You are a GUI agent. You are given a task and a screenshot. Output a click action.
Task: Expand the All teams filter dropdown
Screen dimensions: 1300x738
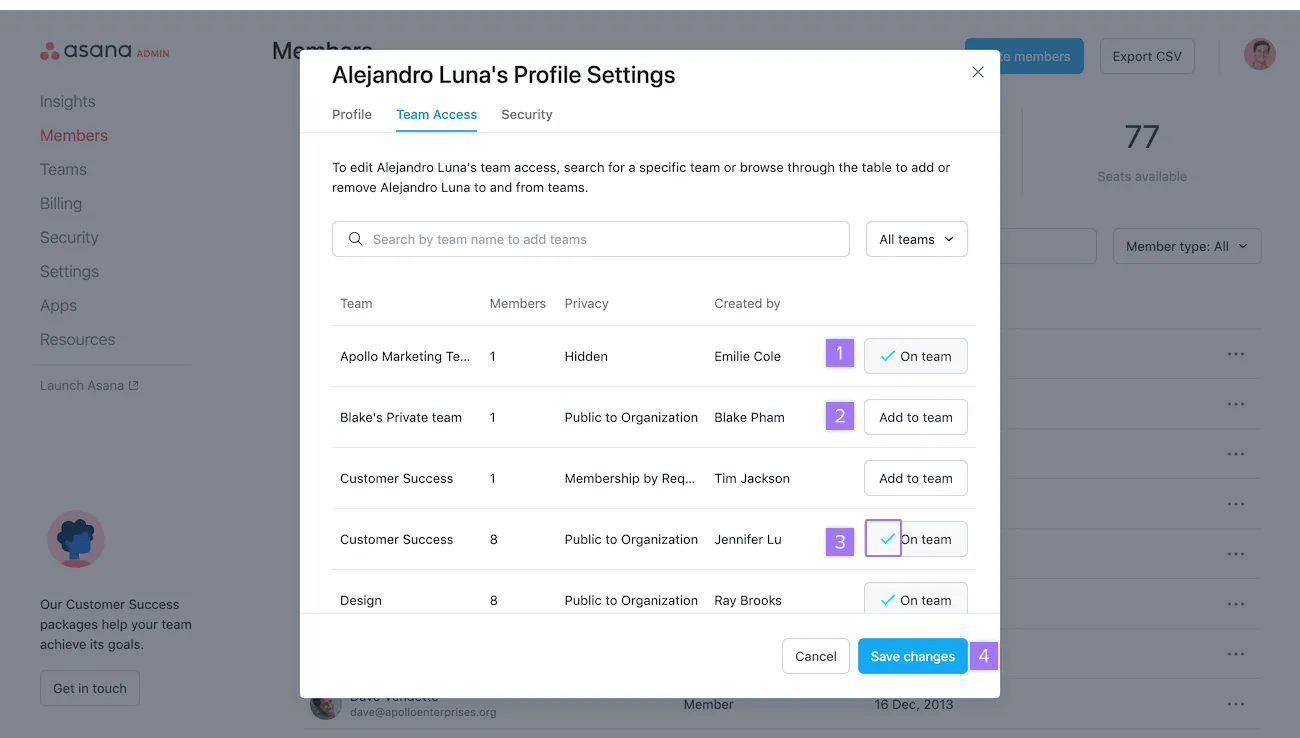(x=916, y=239)
